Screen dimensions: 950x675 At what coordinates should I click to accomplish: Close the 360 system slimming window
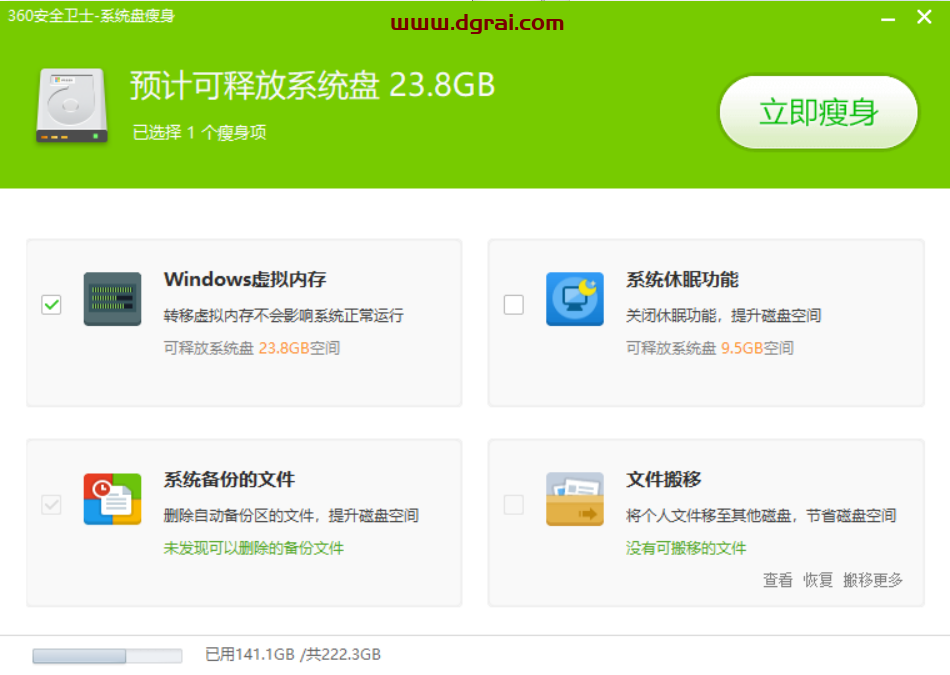pyautogui.click(x=924, y=17)
